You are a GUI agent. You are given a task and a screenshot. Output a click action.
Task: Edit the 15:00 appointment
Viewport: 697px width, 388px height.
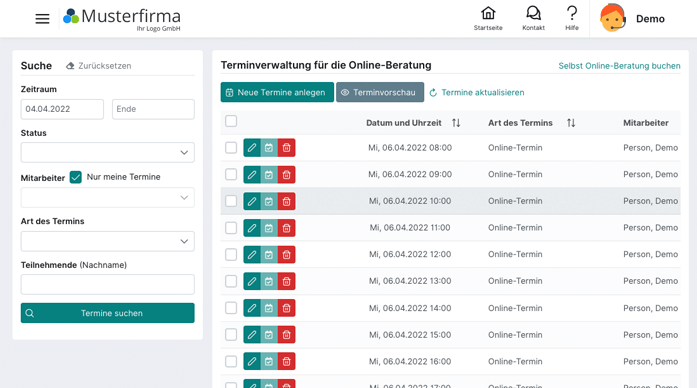[x=252, y=334]
